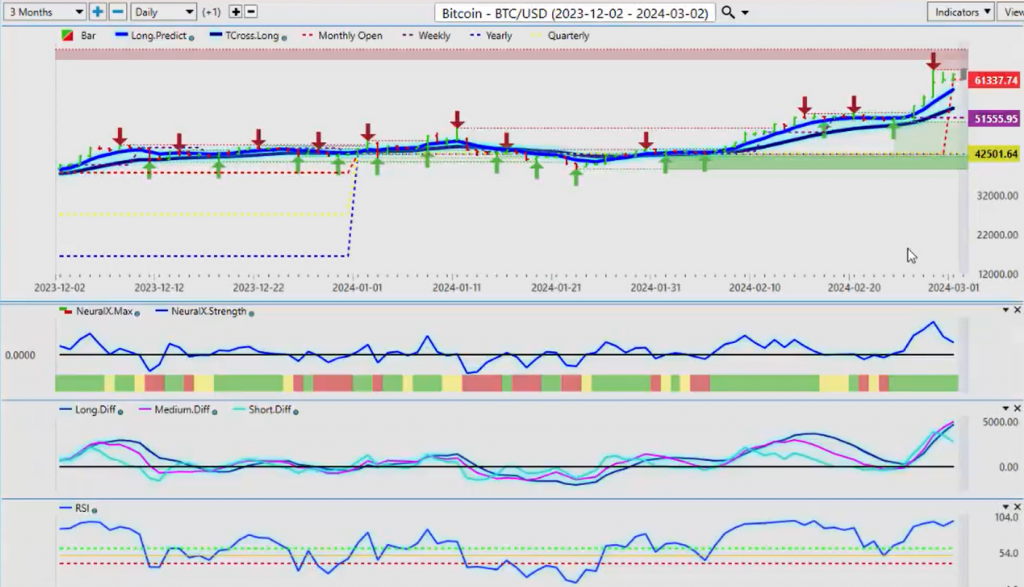The height and width of the screenshot is (587, 1024).
Task: Close the Long.Diff indicator panel
Action: pos(1017,408)
